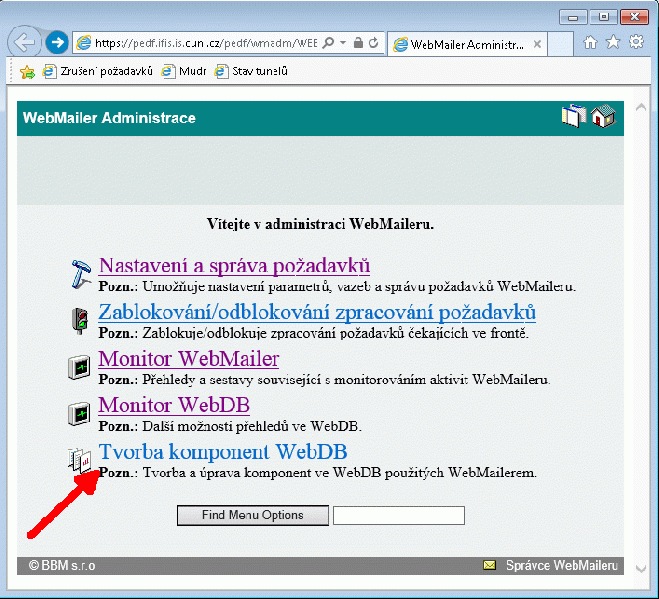Viewport: 659px width, 599px height.
Task: Click the hammer icon beside Nastavení
Action: pos(81,274)
